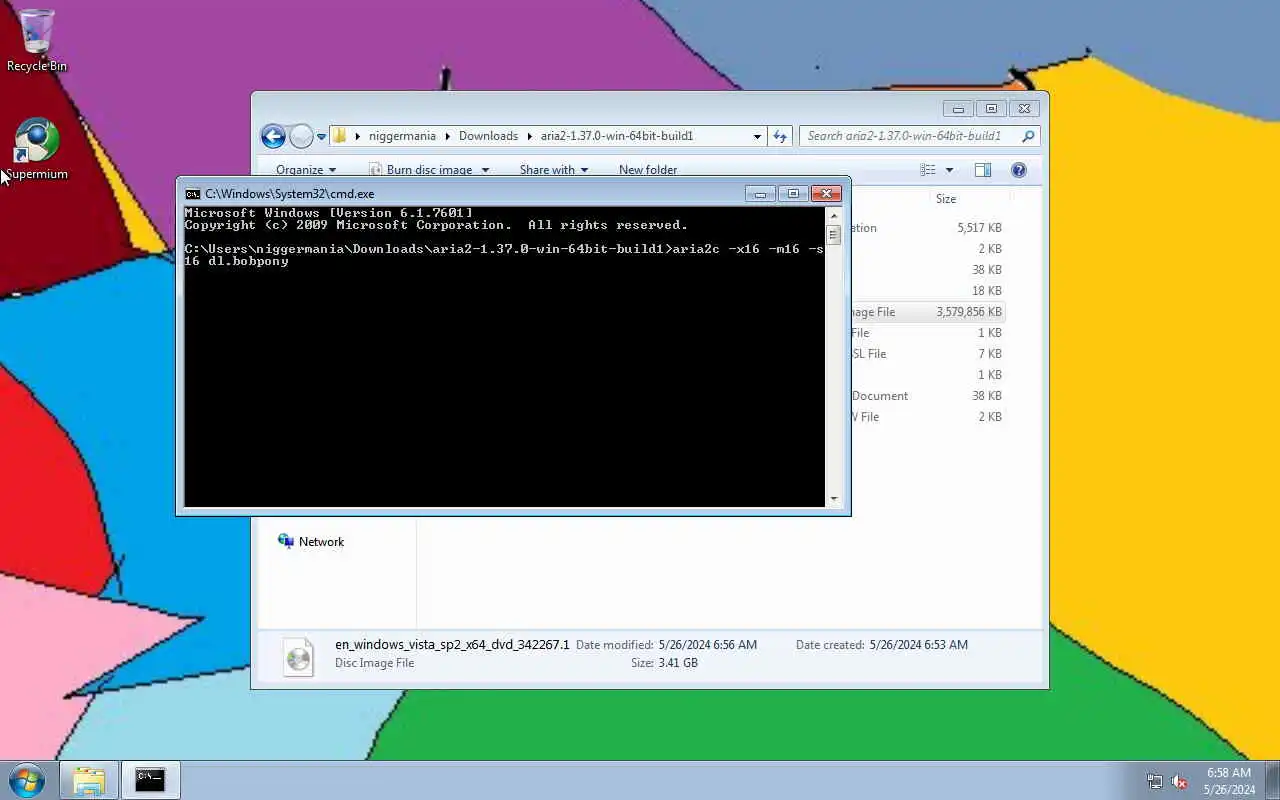Viewport: 1280px width, 800px height.
Task: Select the Document row sized 38 KB
Action: coord(927,396)
